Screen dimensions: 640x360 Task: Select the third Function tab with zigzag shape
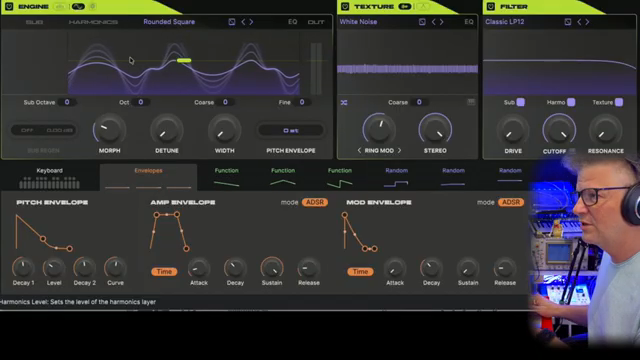click(340, 178)
